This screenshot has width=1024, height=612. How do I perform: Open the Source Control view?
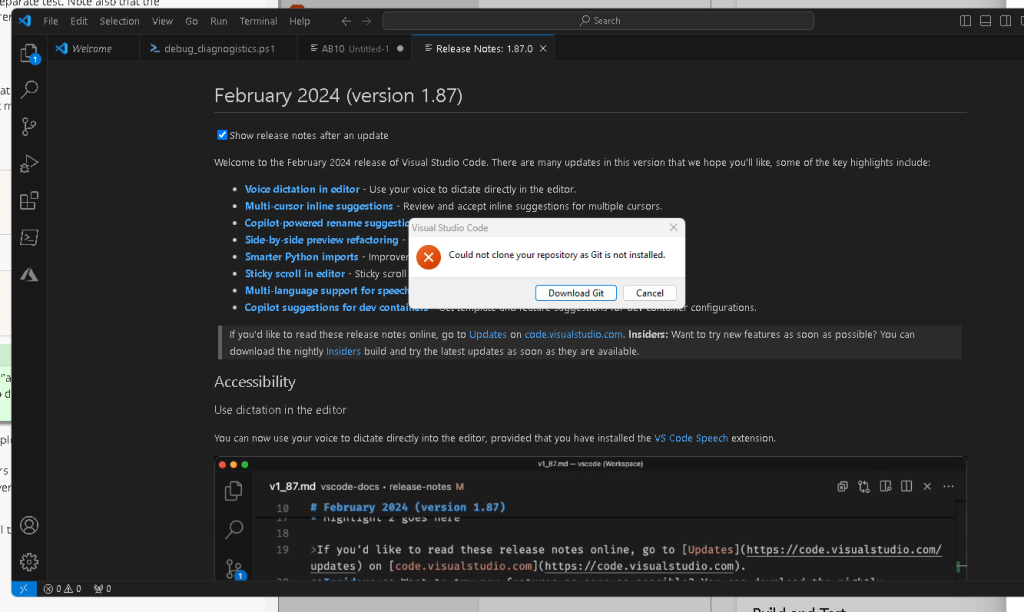(29, 126)
